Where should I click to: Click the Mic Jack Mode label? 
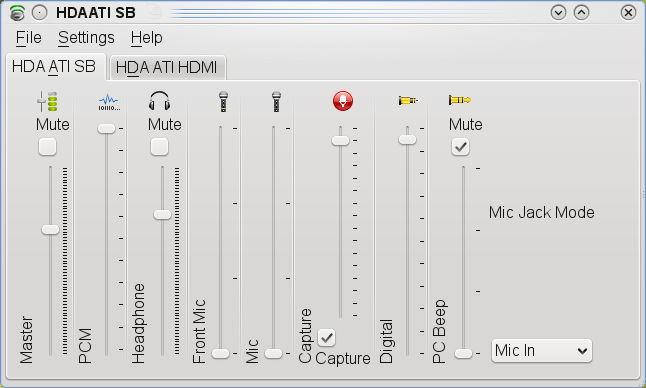(x=542, y=213)
